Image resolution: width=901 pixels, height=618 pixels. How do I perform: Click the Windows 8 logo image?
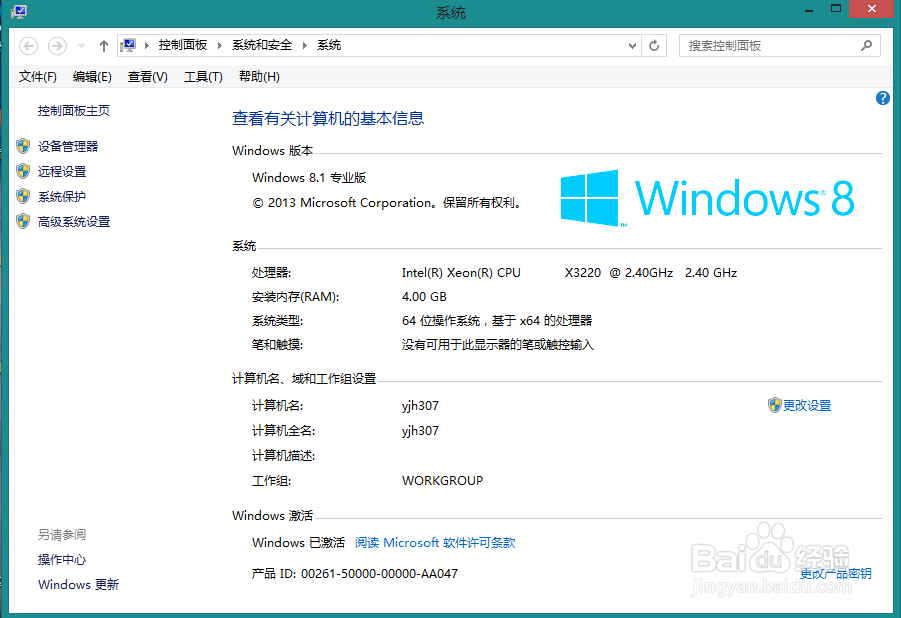point(707,198)
